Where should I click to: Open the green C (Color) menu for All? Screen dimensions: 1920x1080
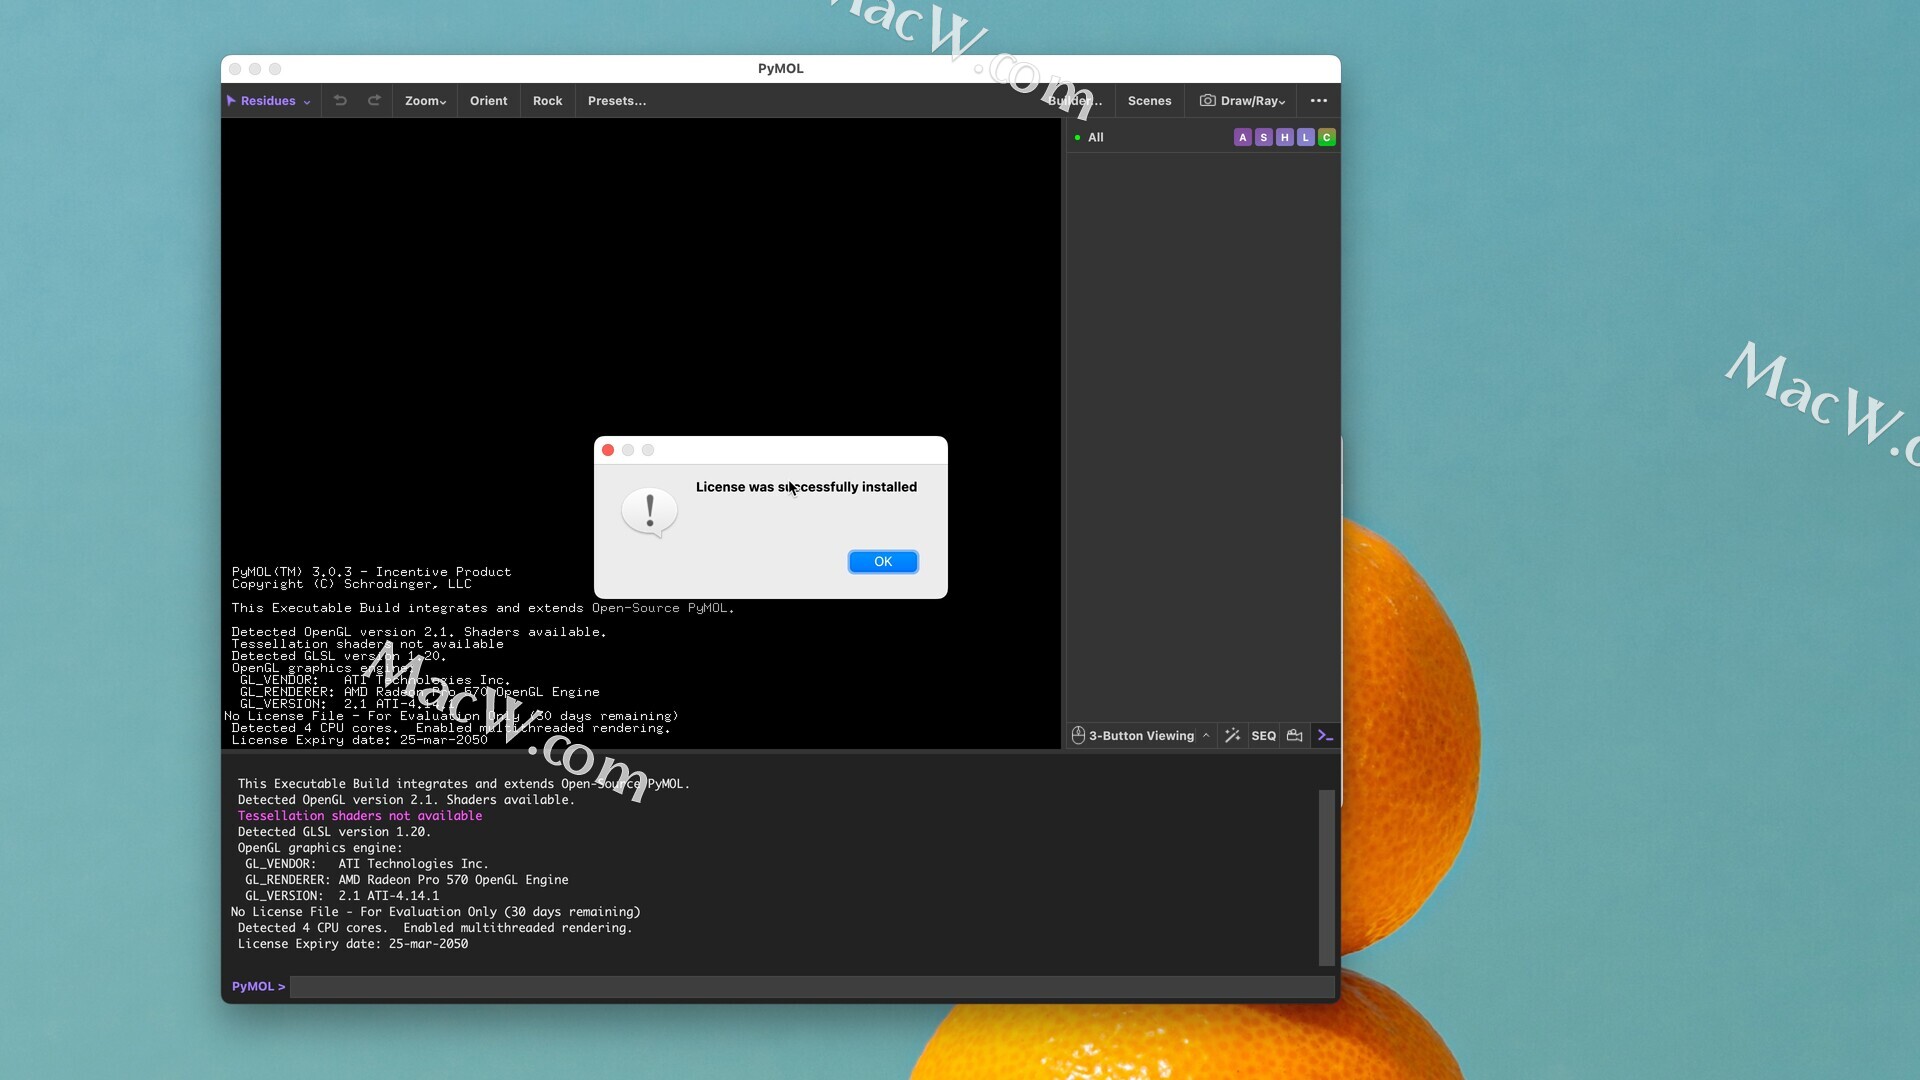coord(1327,138)
